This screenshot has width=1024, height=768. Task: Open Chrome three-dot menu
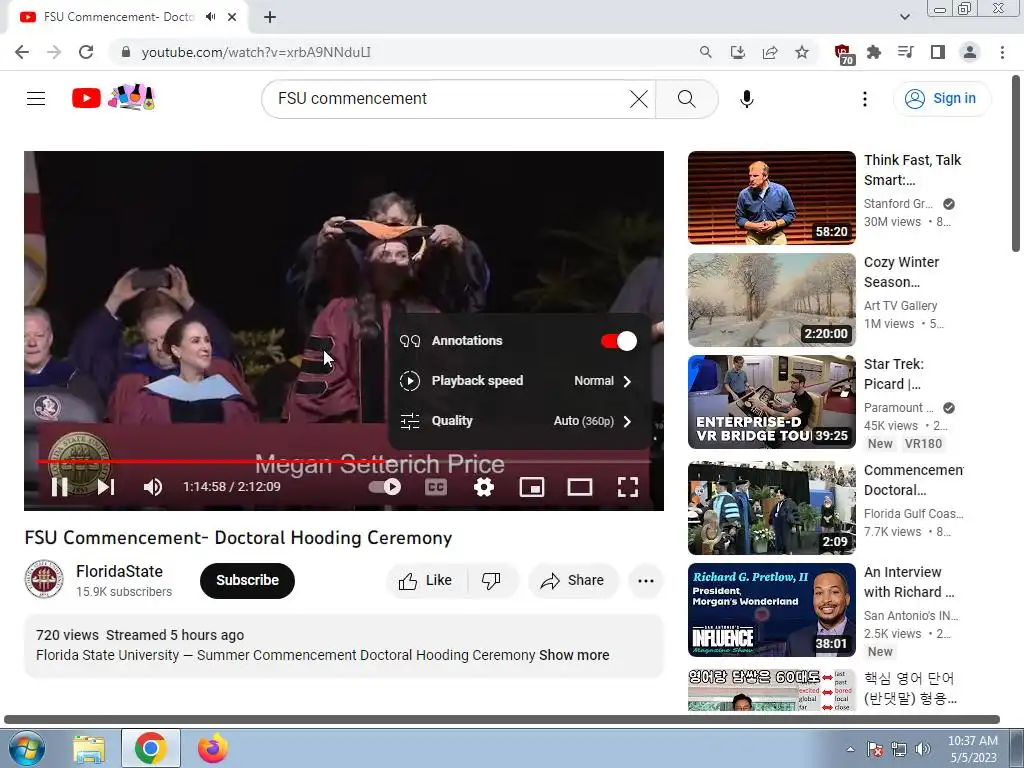click(x=1002, y=52)
